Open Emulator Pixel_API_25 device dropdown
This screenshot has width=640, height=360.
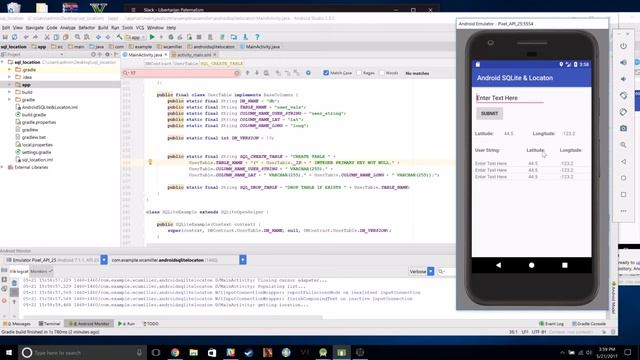(104, 260)
